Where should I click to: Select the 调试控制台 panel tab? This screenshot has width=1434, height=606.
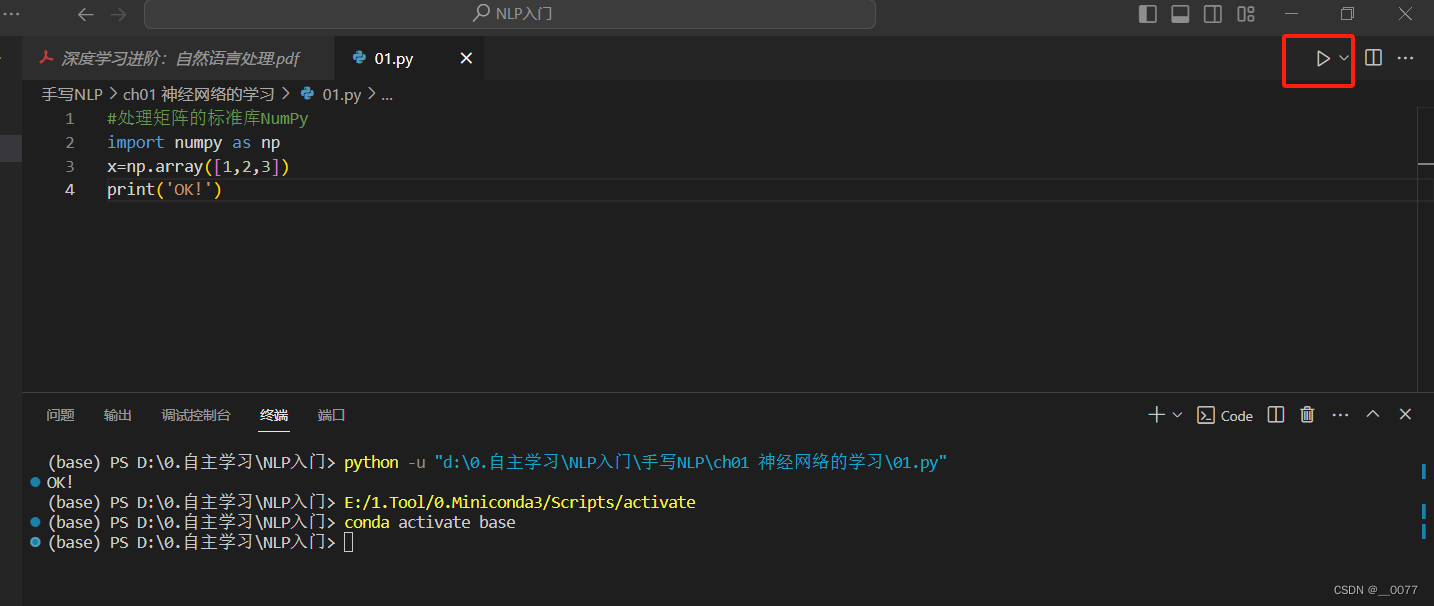pos(196,414)
